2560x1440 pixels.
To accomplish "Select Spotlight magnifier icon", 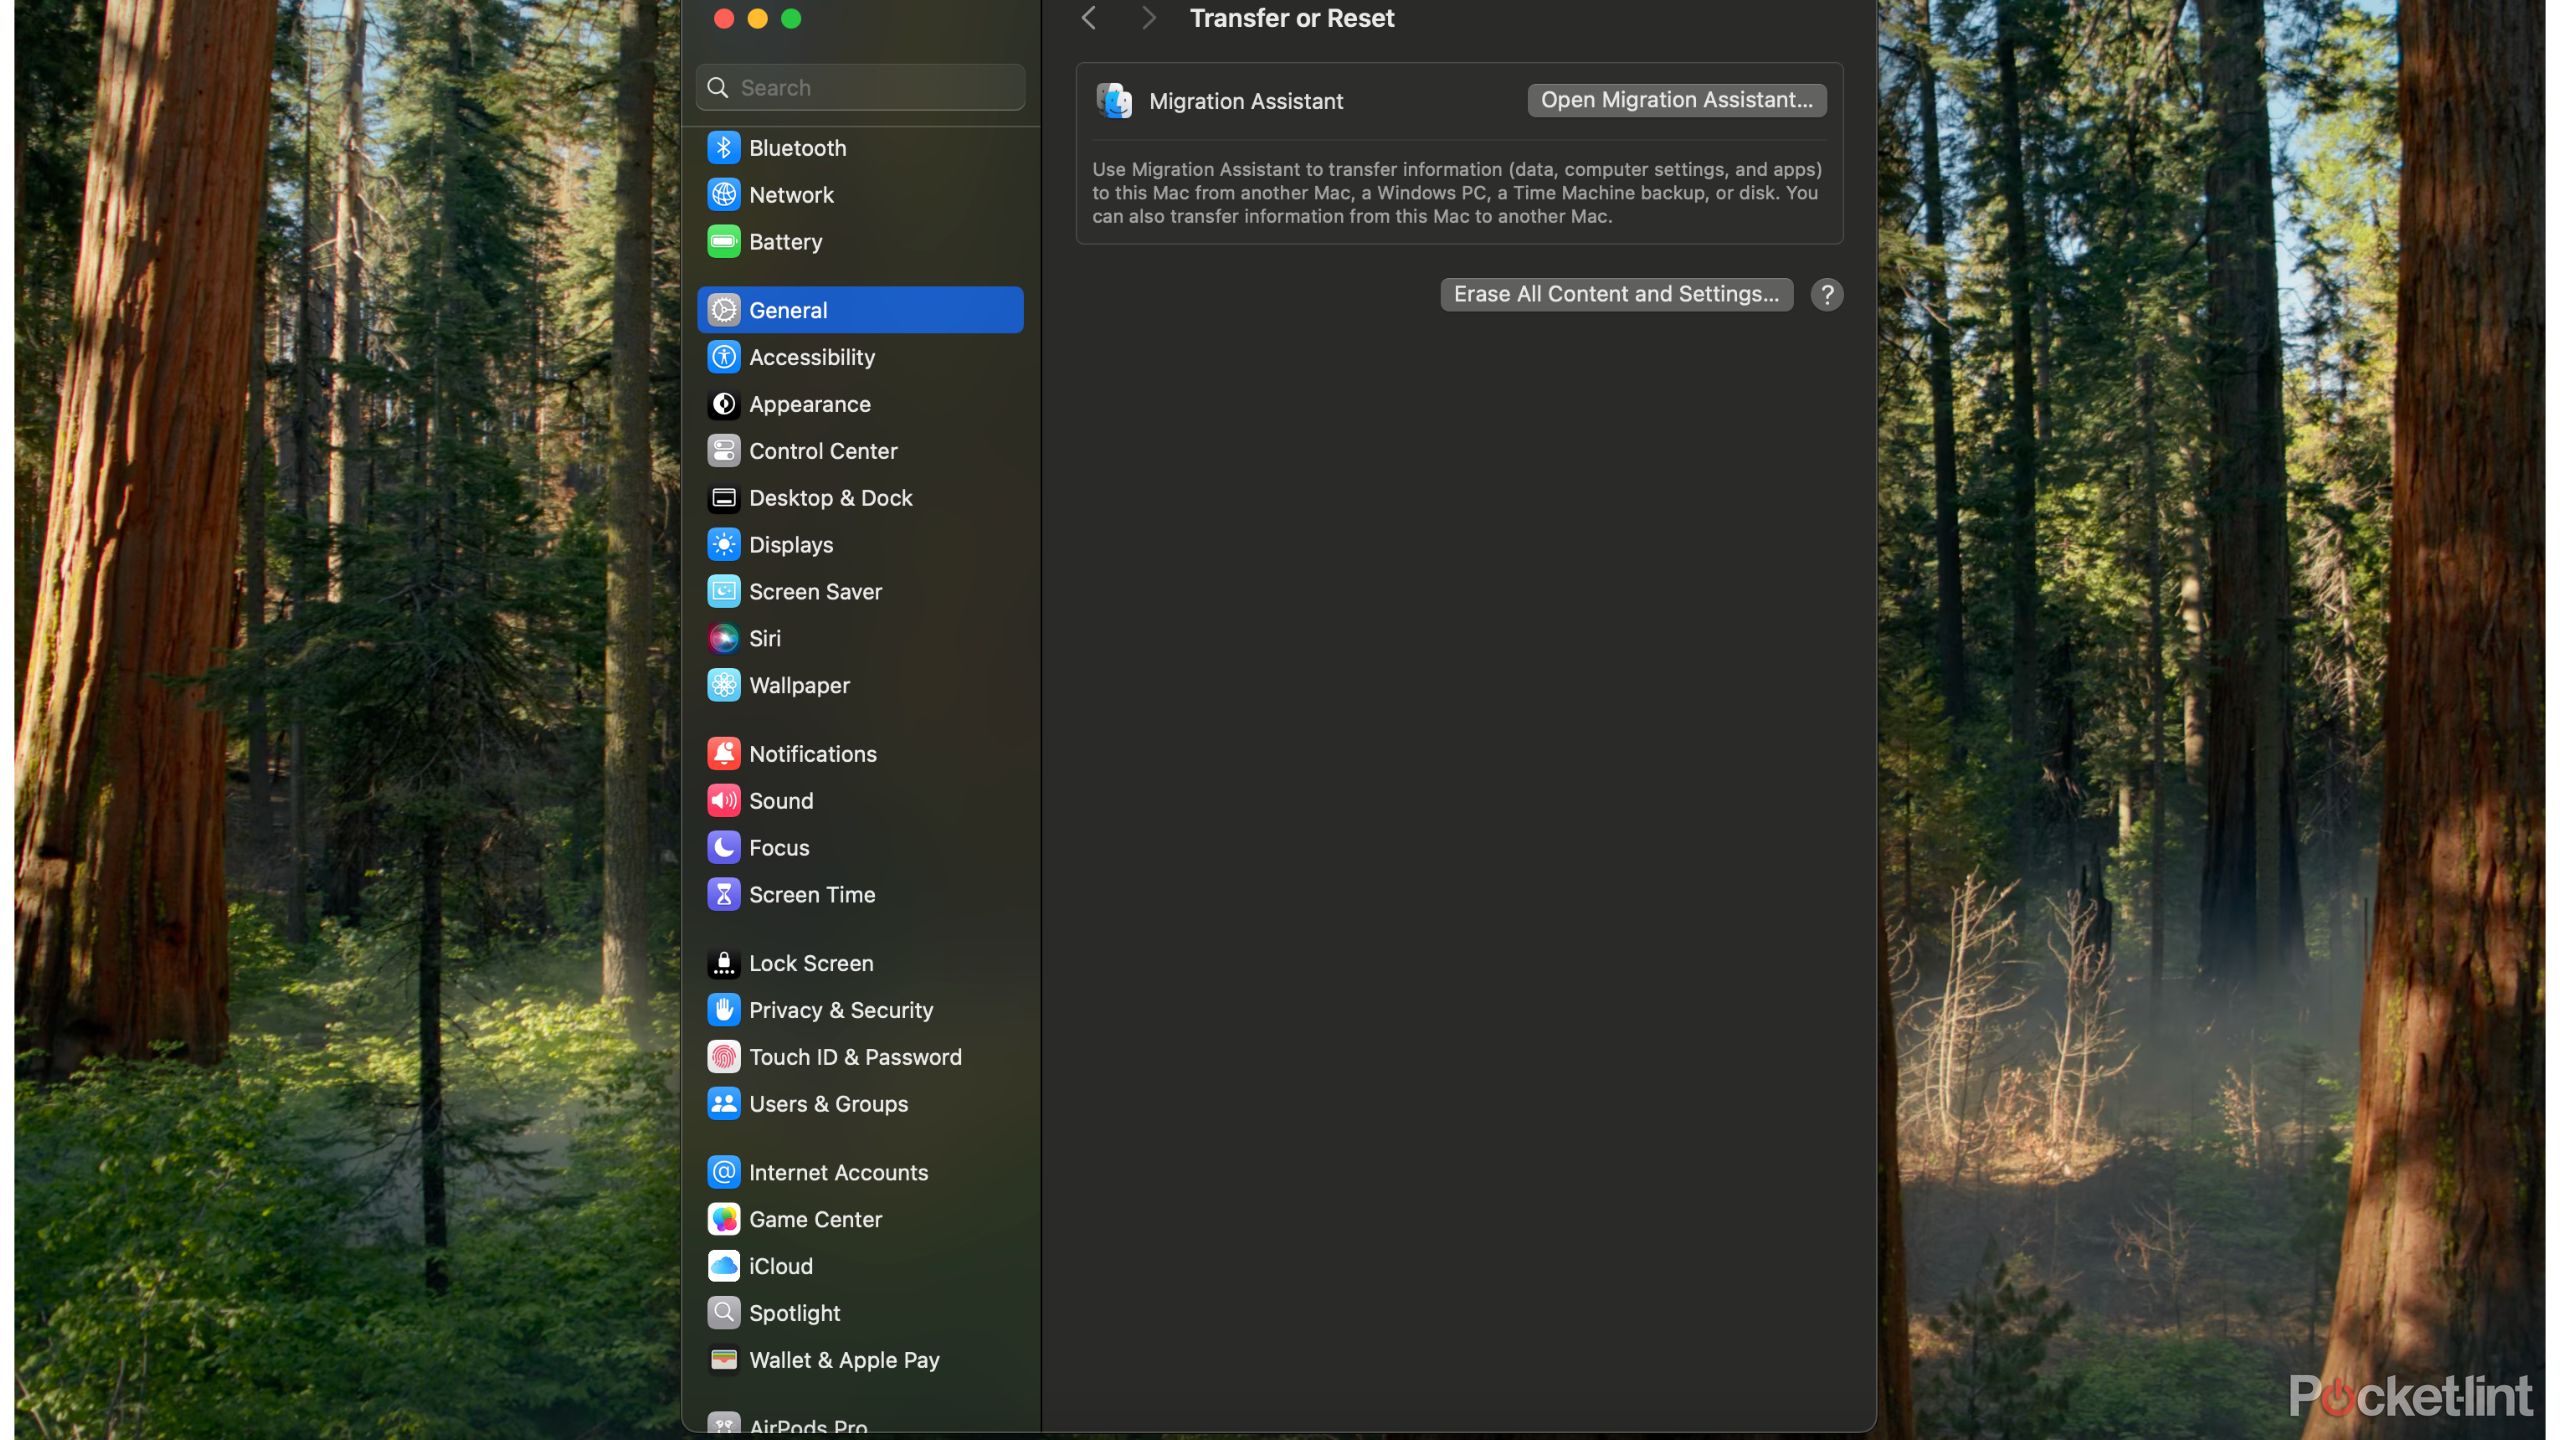I will point(724,1313).
